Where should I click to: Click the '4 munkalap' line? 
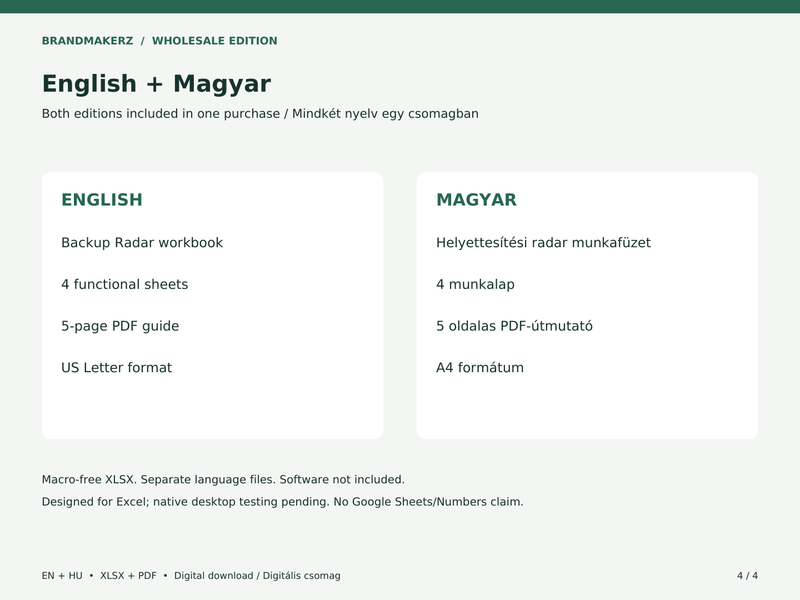475,284
